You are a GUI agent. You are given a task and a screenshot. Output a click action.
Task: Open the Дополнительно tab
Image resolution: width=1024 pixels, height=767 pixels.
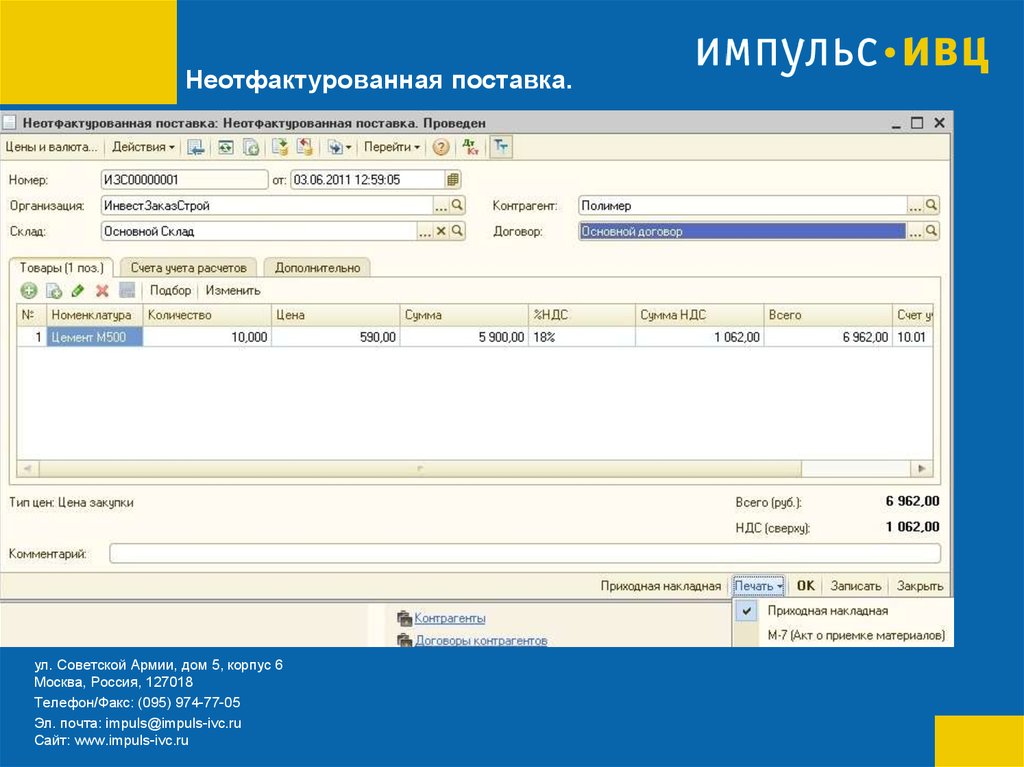coord(318,268)
